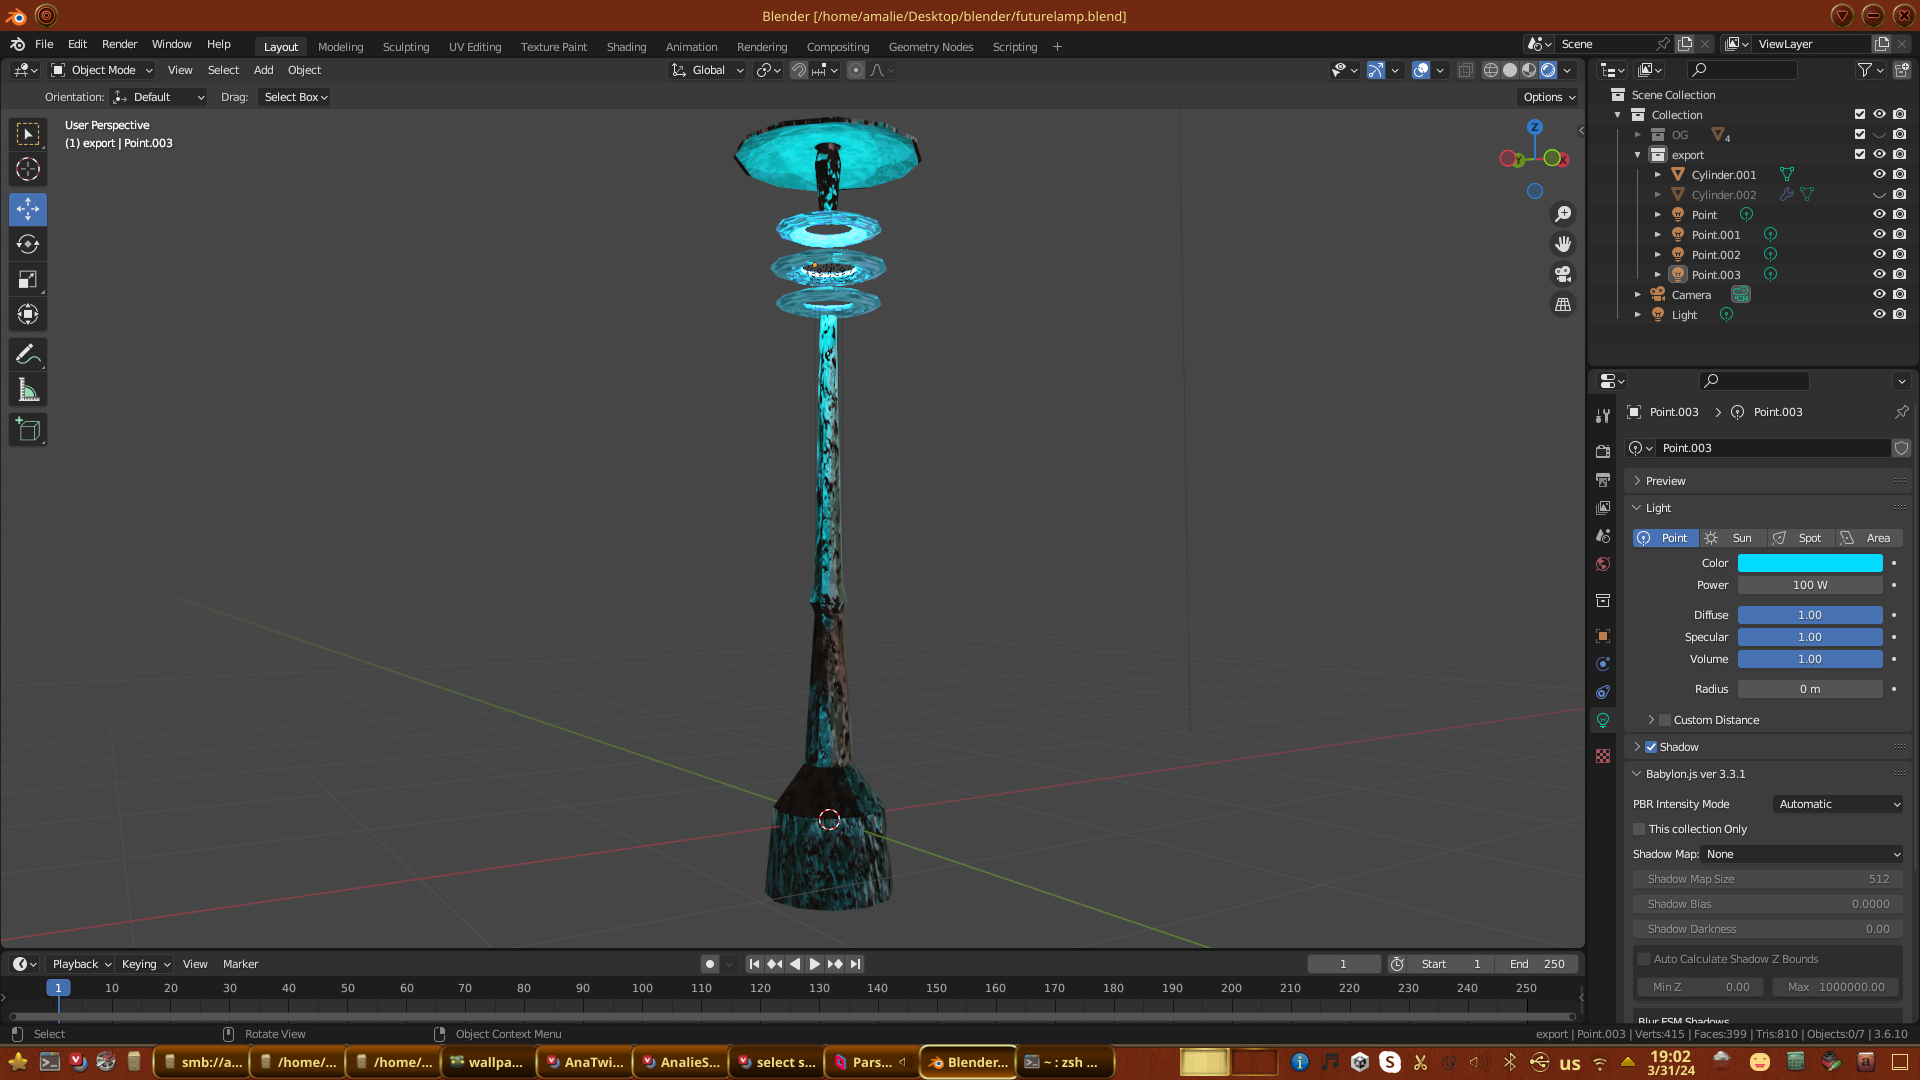Select the Measure ruler tool
The height and width of the screenshot is (1080, 1920).
click(x=28, y=391)
